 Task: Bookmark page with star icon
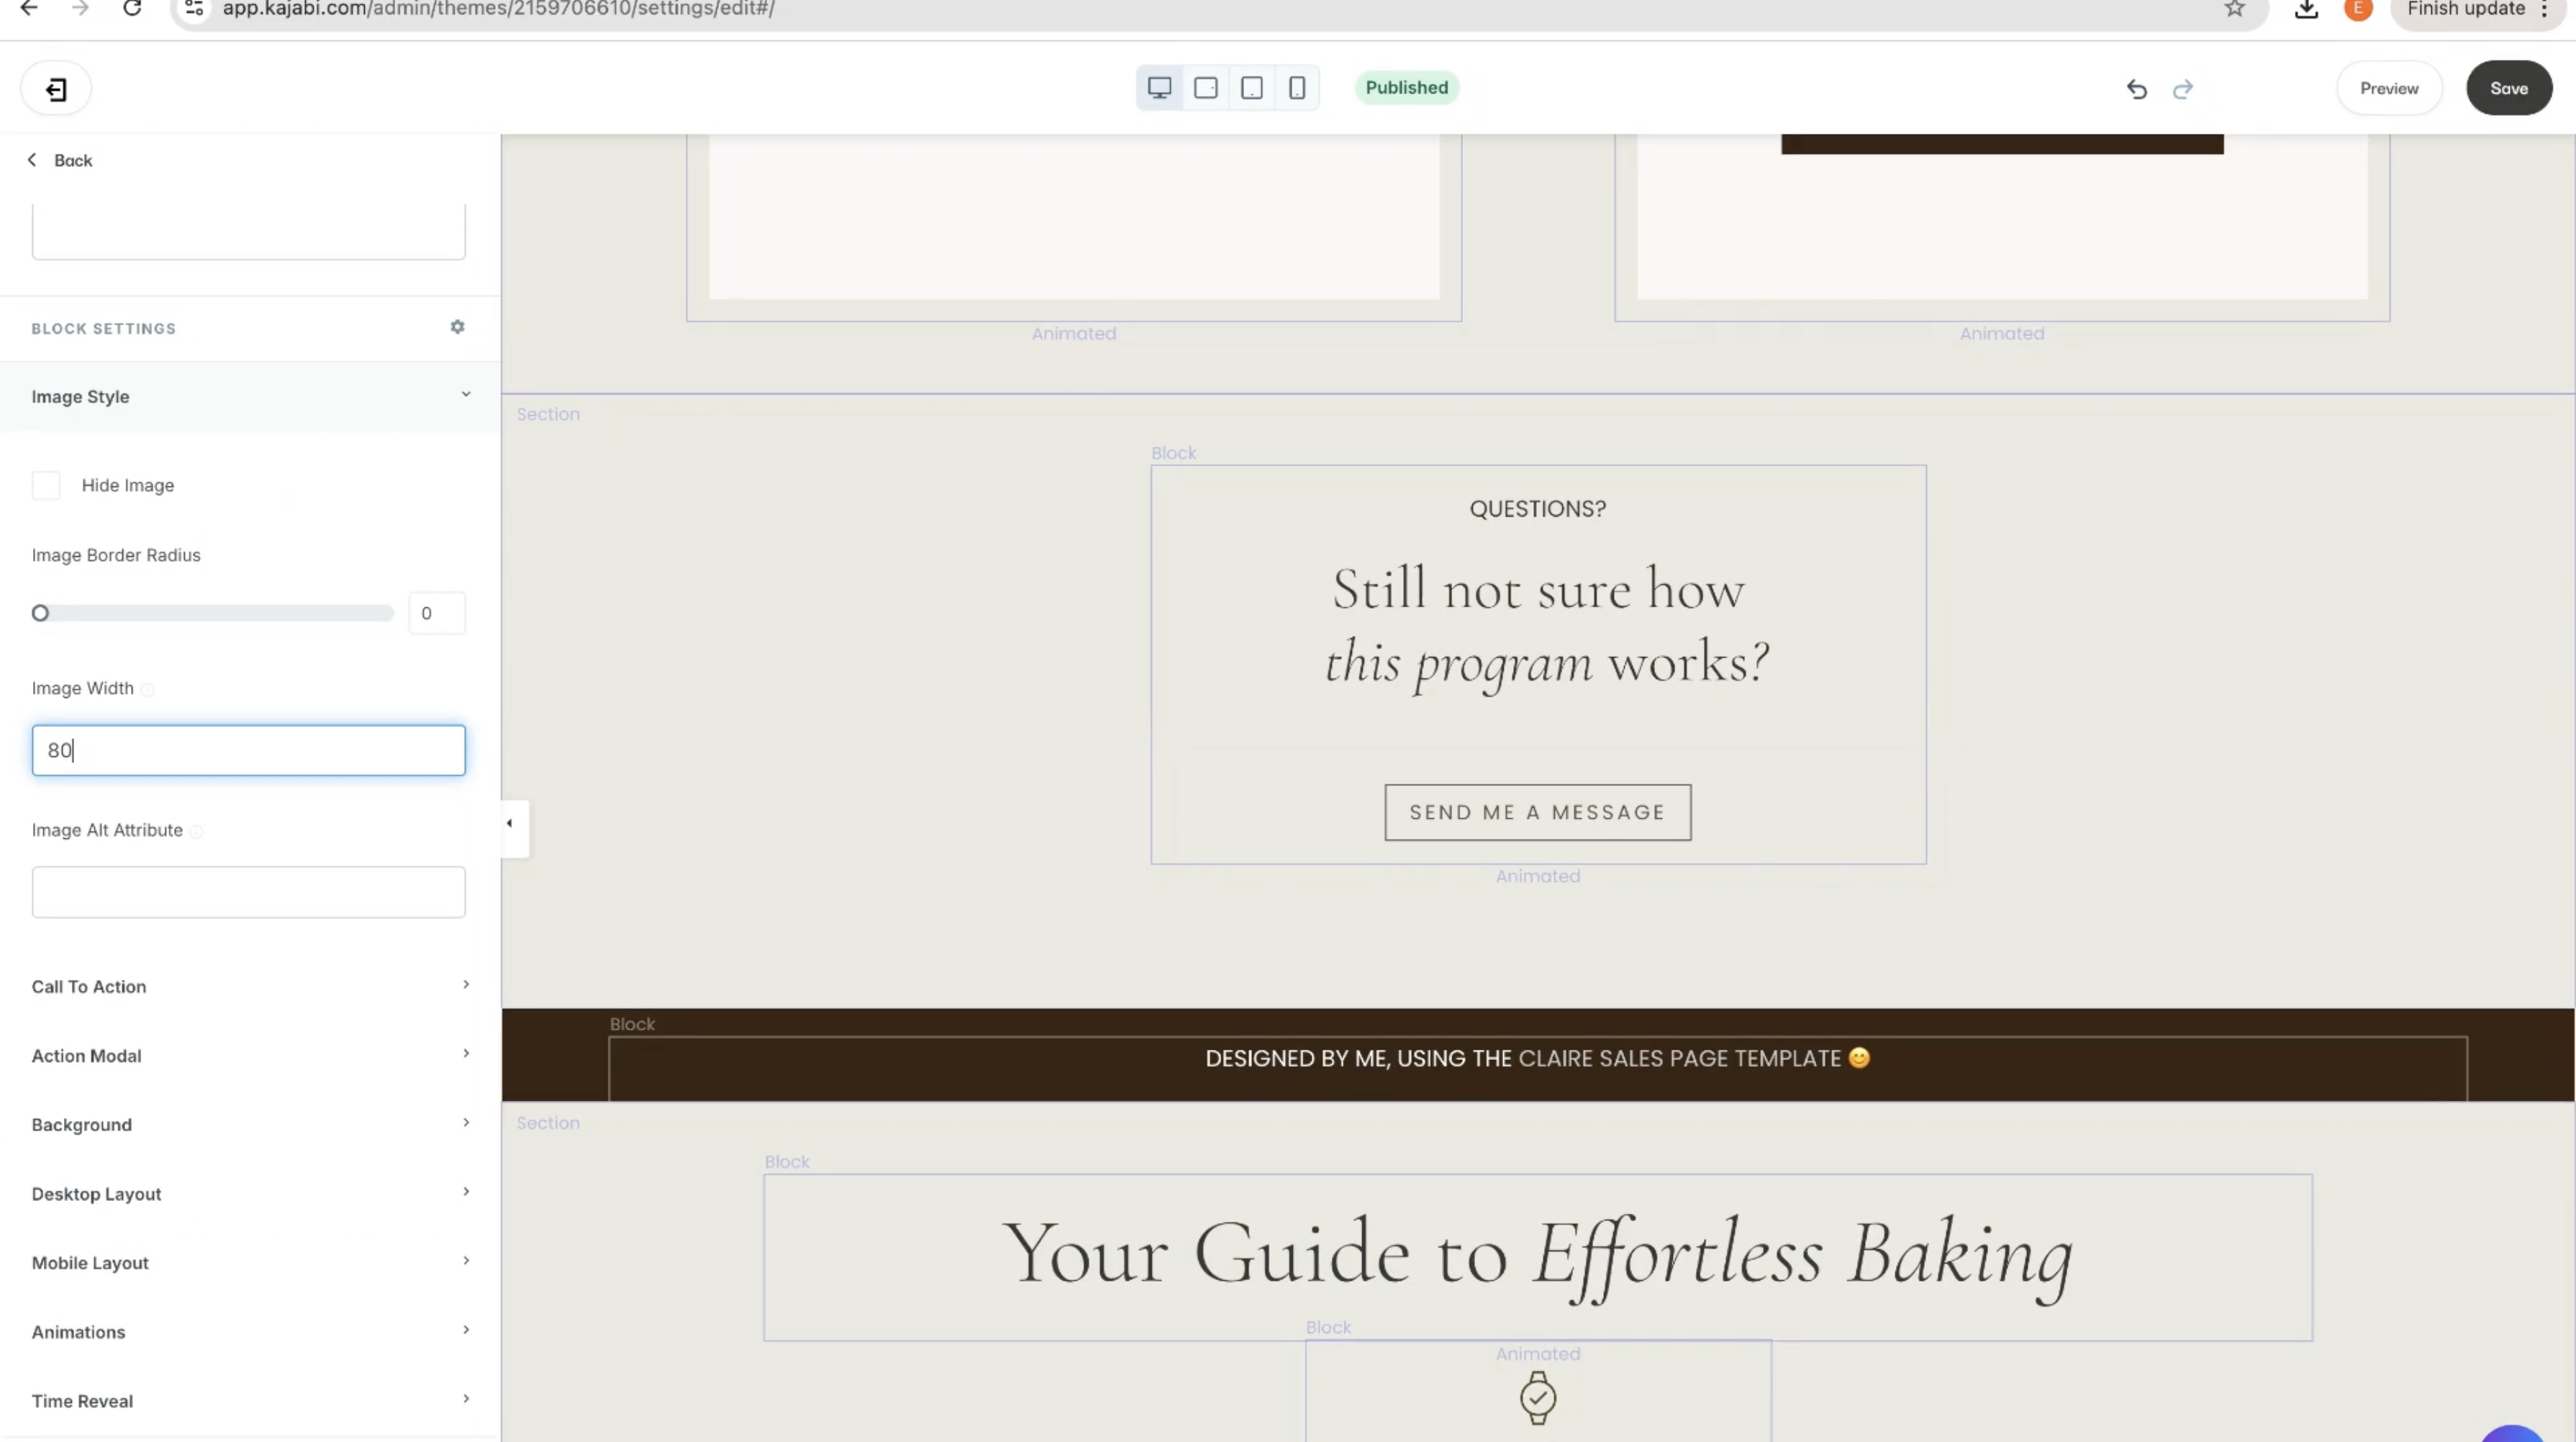(2234, 9)
